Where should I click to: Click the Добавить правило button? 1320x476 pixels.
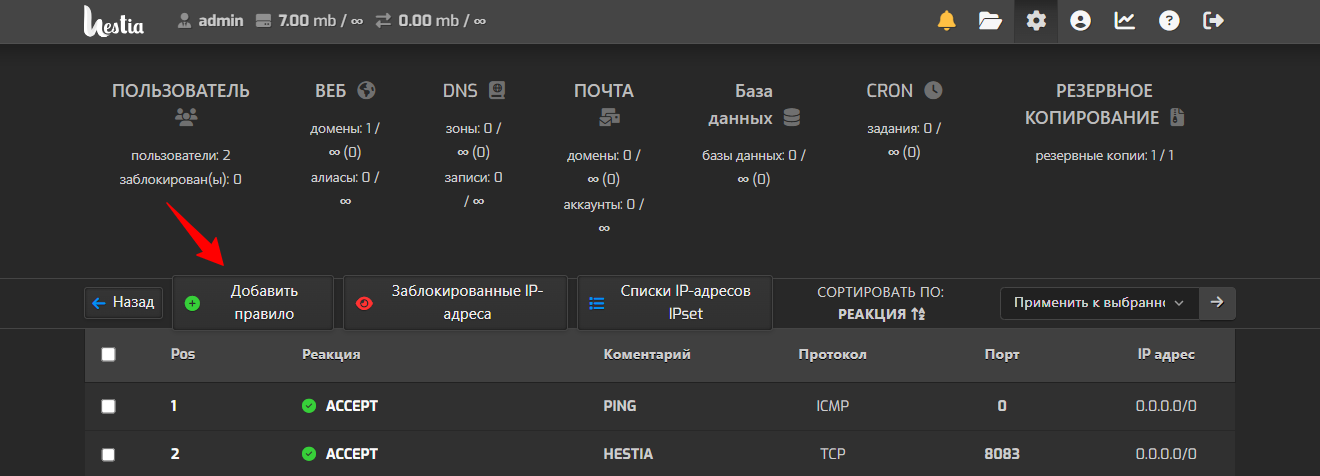253,302
